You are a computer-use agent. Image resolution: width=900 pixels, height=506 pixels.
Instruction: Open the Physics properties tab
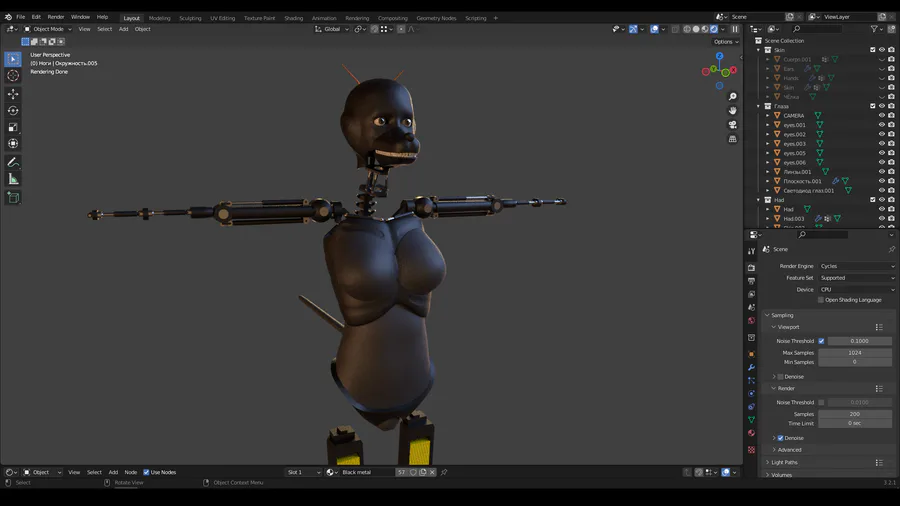coord(751,394)
